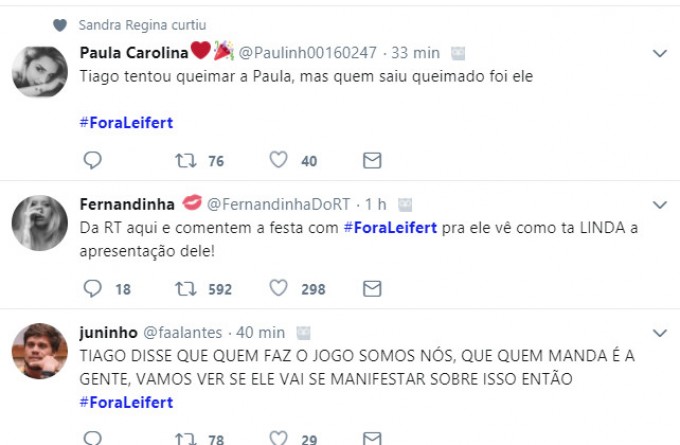Expand options menu for Paula Carolina's tweet

coord(659,52)
